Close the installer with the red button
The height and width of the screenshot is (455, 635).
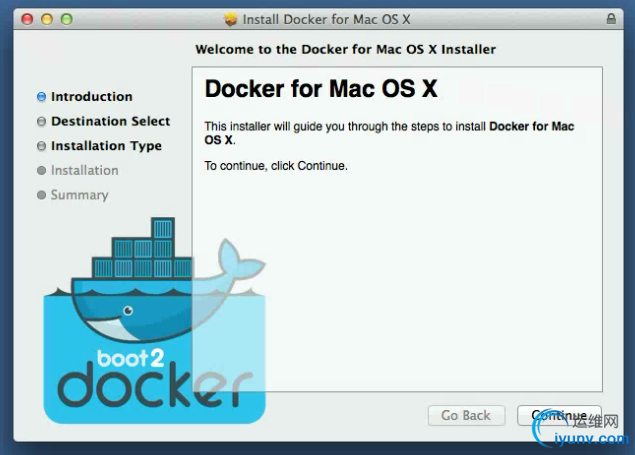[x=27, y=19]
